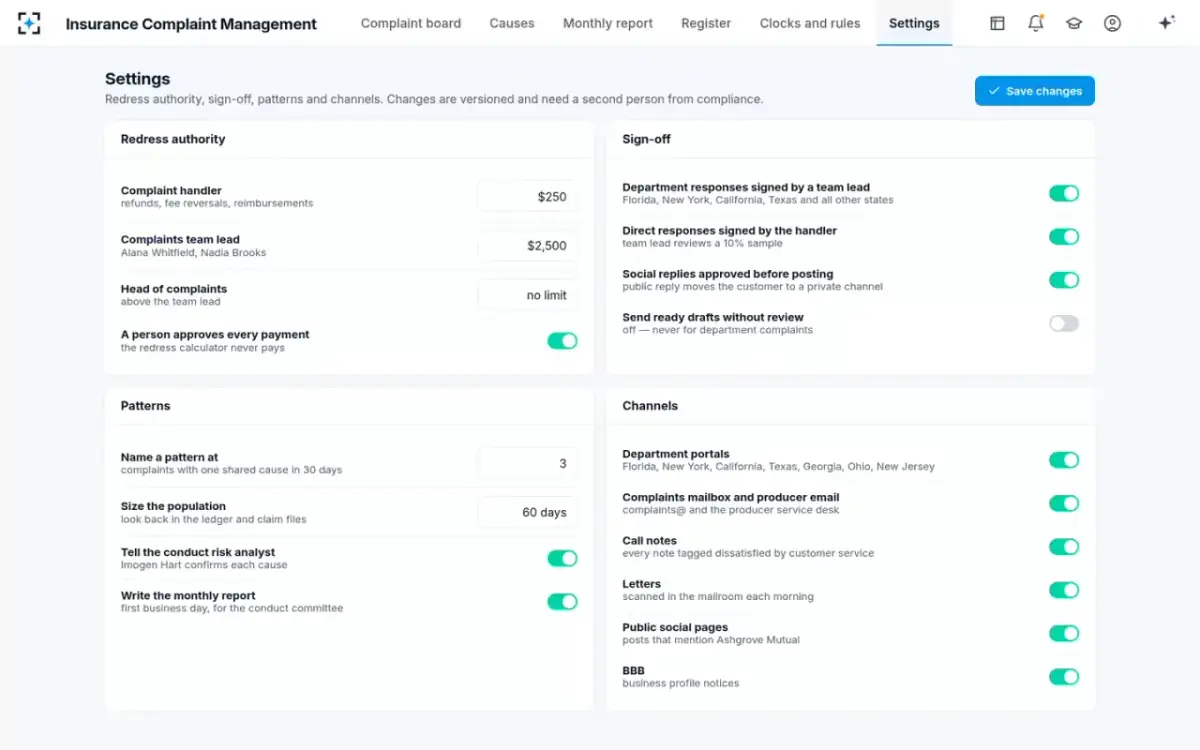Click 'the redress calculator never pays' text
This screenshot has width=1200, height=750.
(x=203, y=348)
